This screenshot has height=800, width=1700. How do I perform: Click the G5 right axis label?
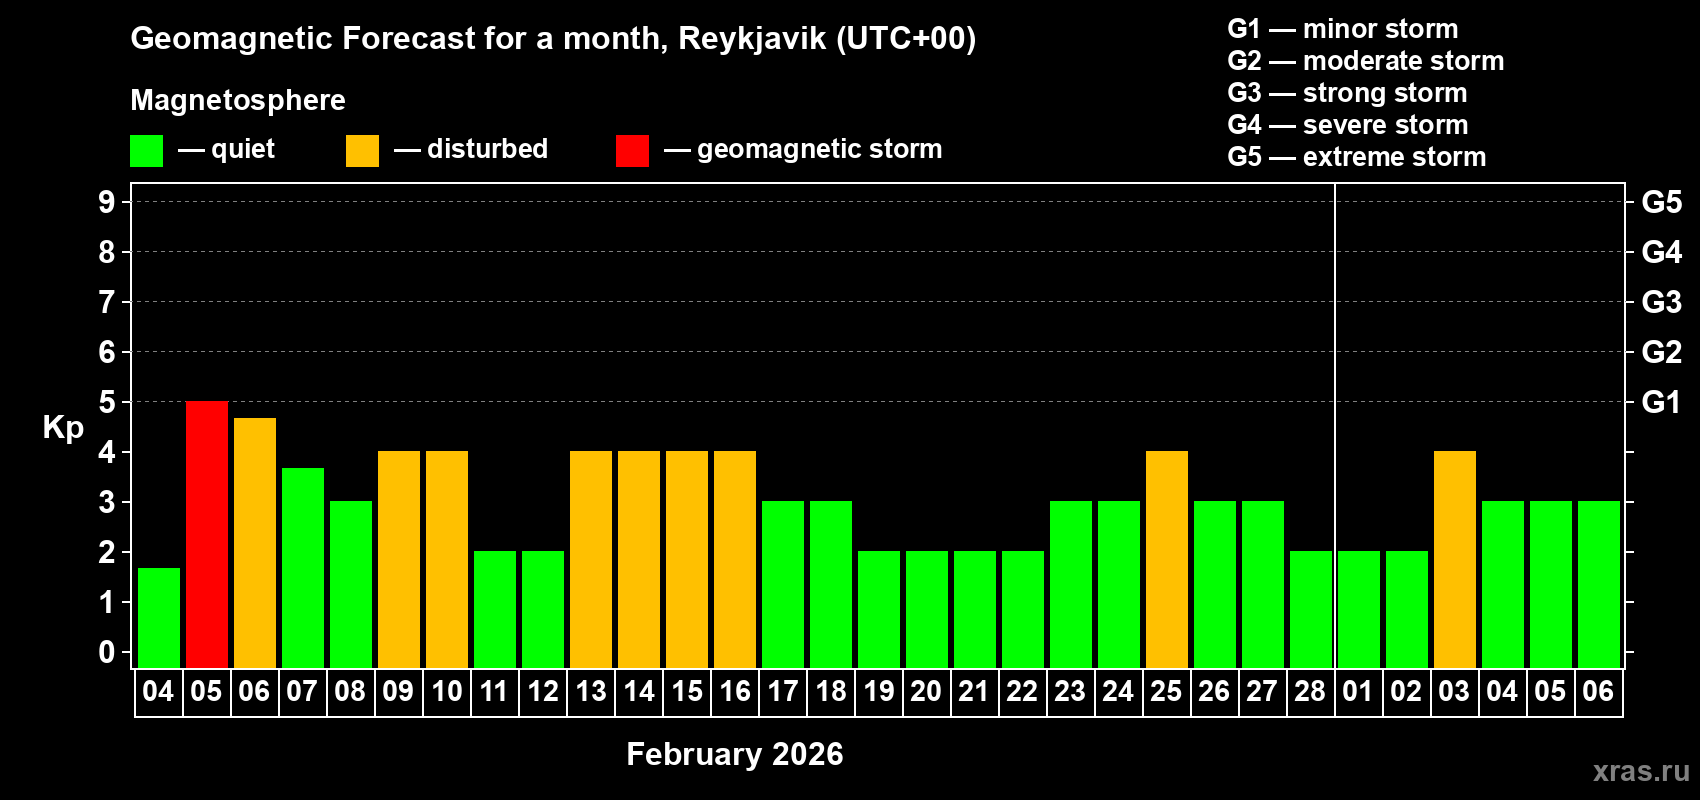click(1662, 202)
